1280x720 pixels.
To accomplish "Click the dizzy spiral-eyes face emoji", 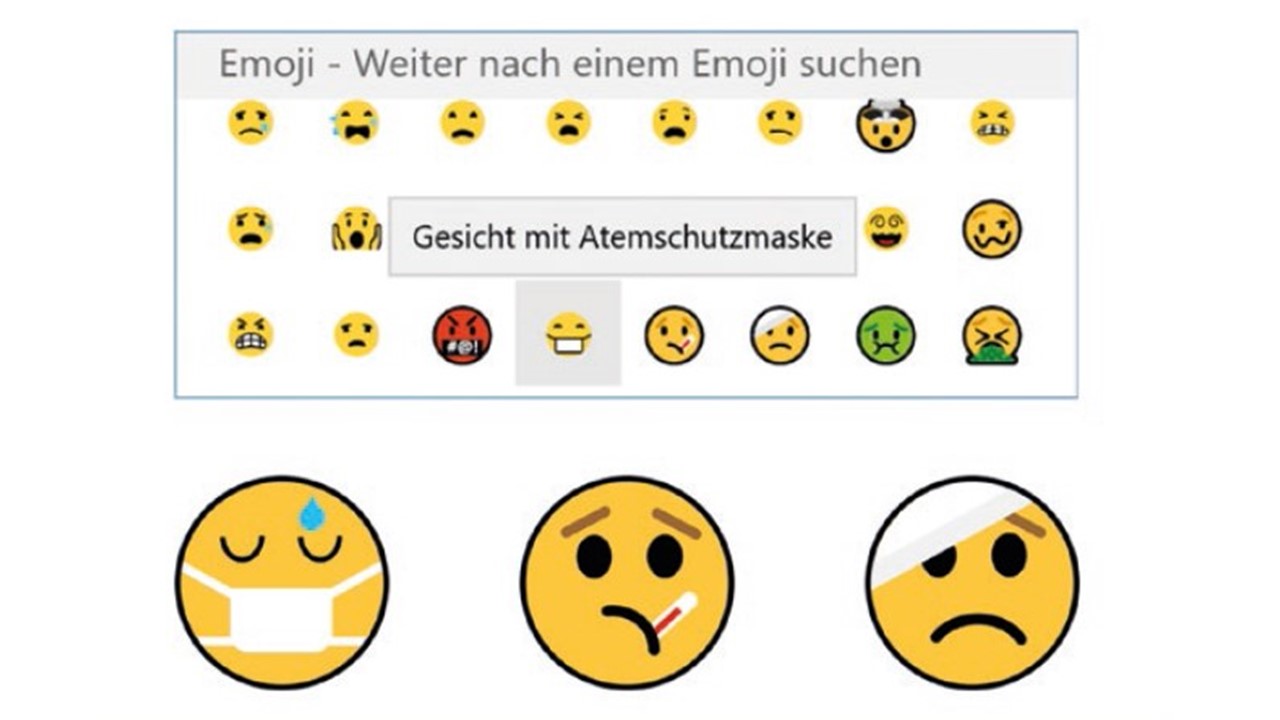I will [x=886, y=228].
